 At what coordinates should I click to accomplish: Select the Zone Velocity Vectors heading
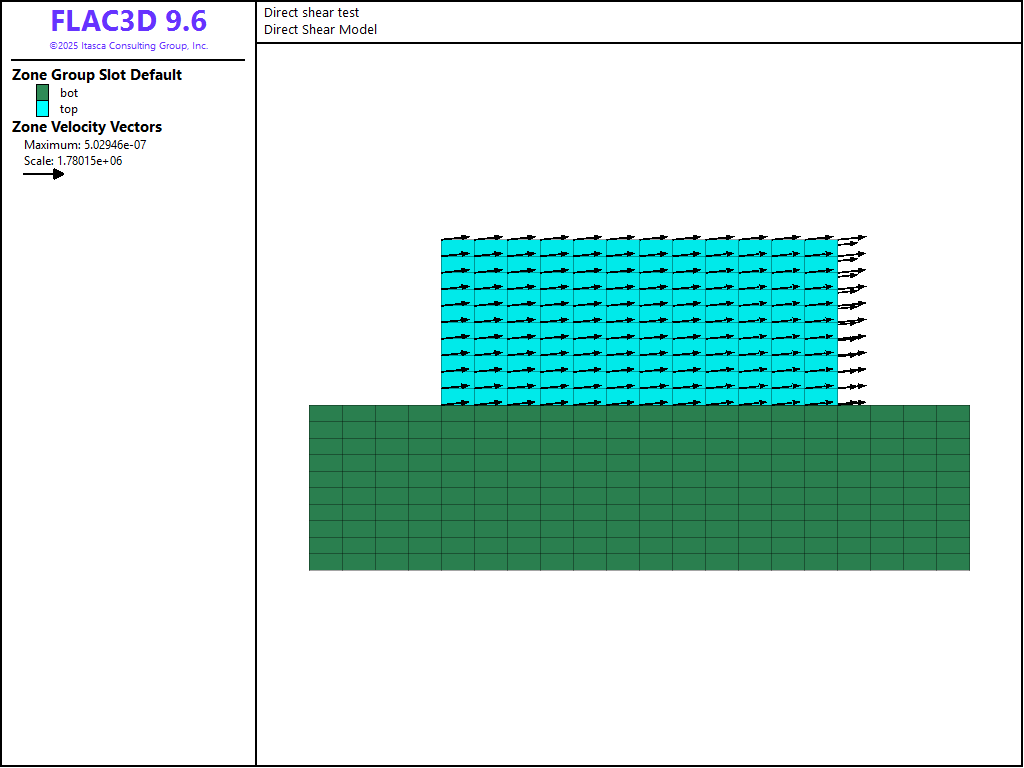pyautogui.click(x=87, y=127)
